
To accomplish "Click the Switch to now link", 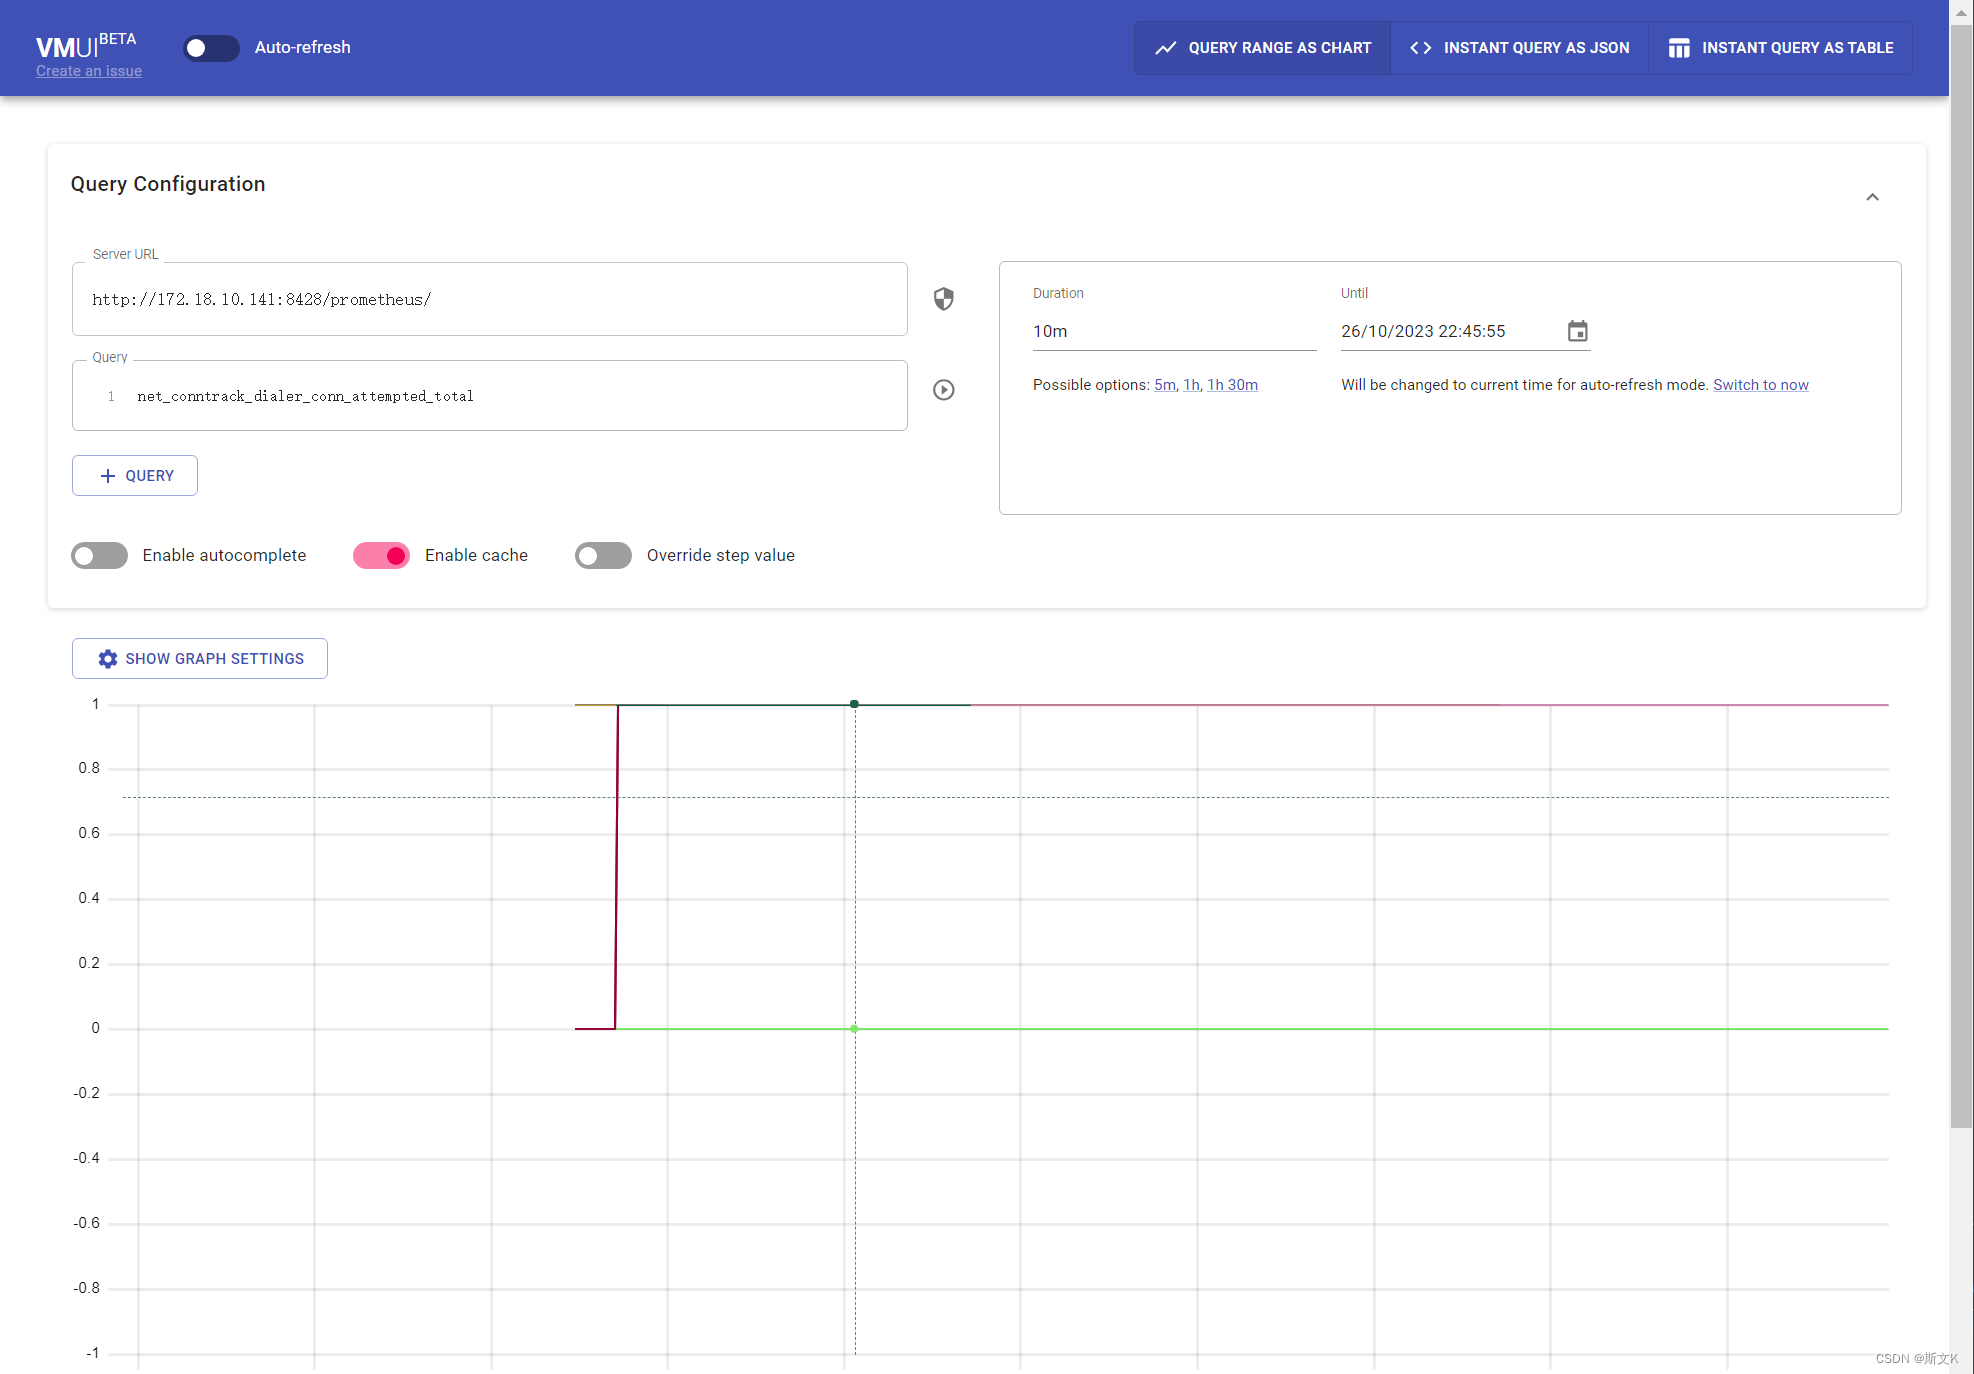I will (1760, 385).
